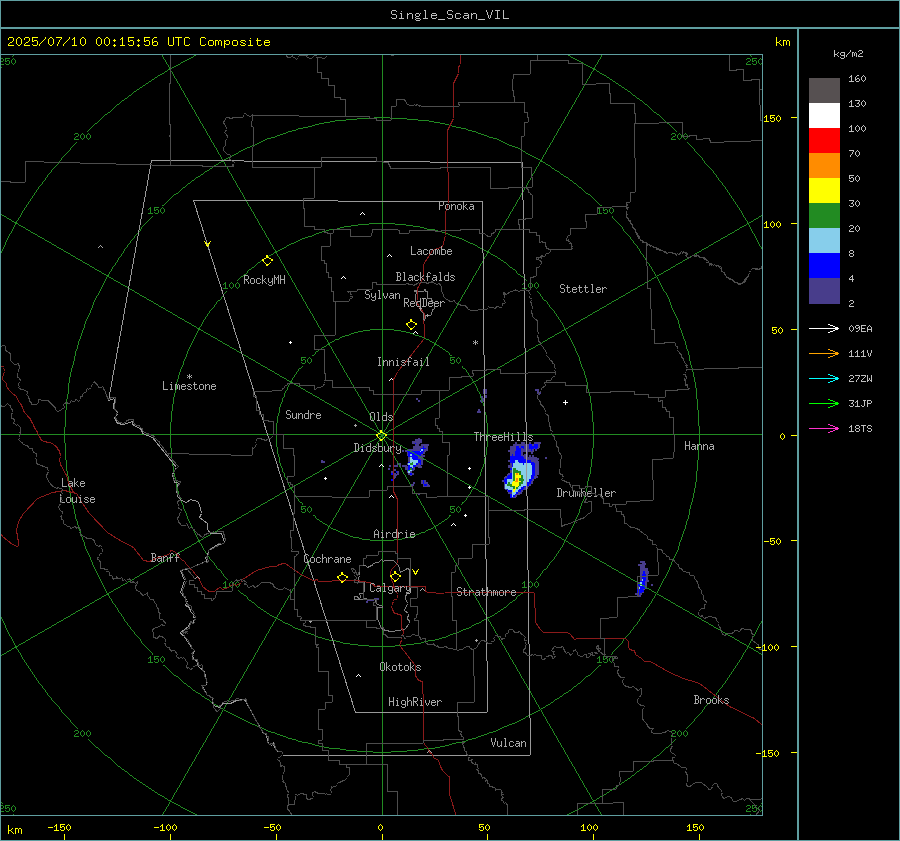Click the Blackfalds label

click(425, 277)
